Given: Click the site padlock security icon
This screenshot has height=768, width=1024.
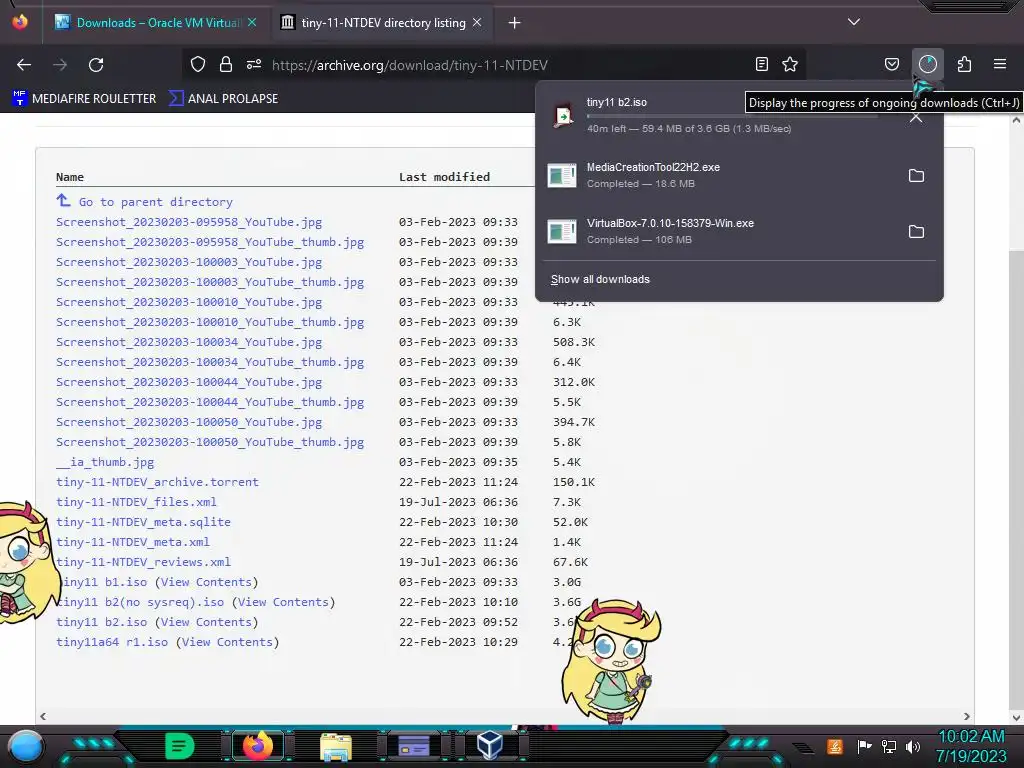Looking at the screenshot, I should click(226, 65).
